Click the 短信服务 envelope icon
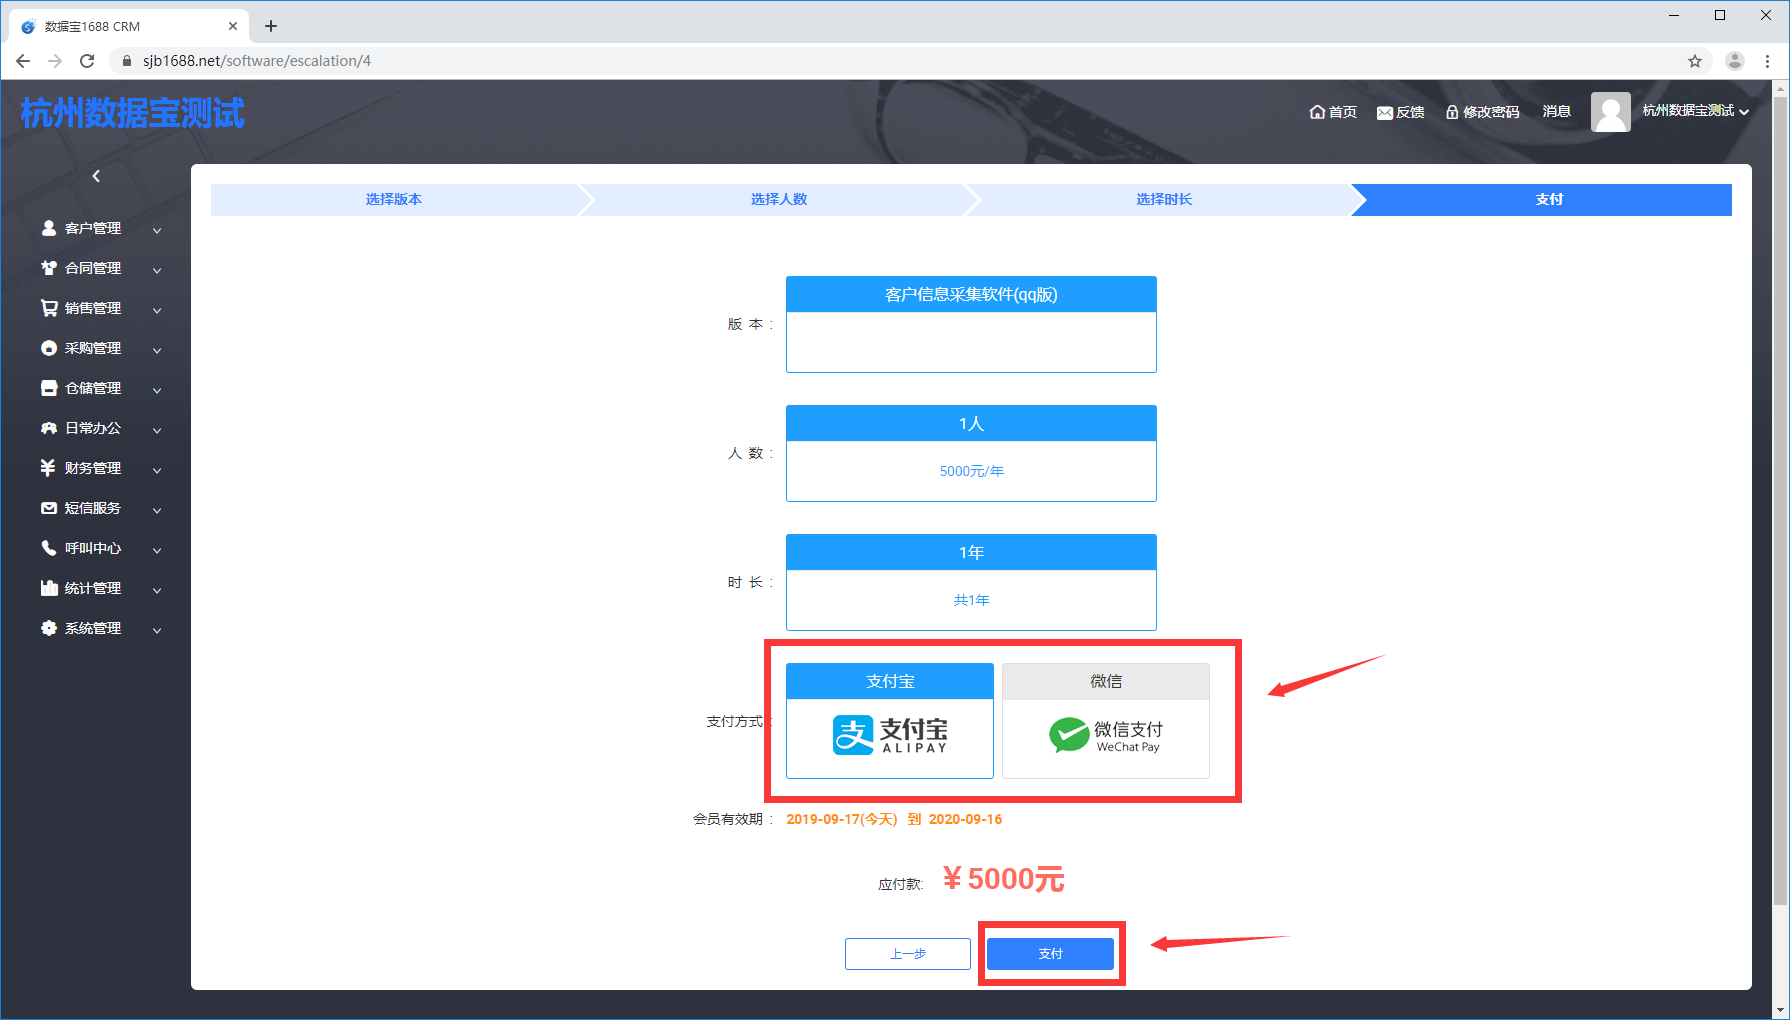The width and height of the screenshot is (1790, 1020). (x=48, y=508)
